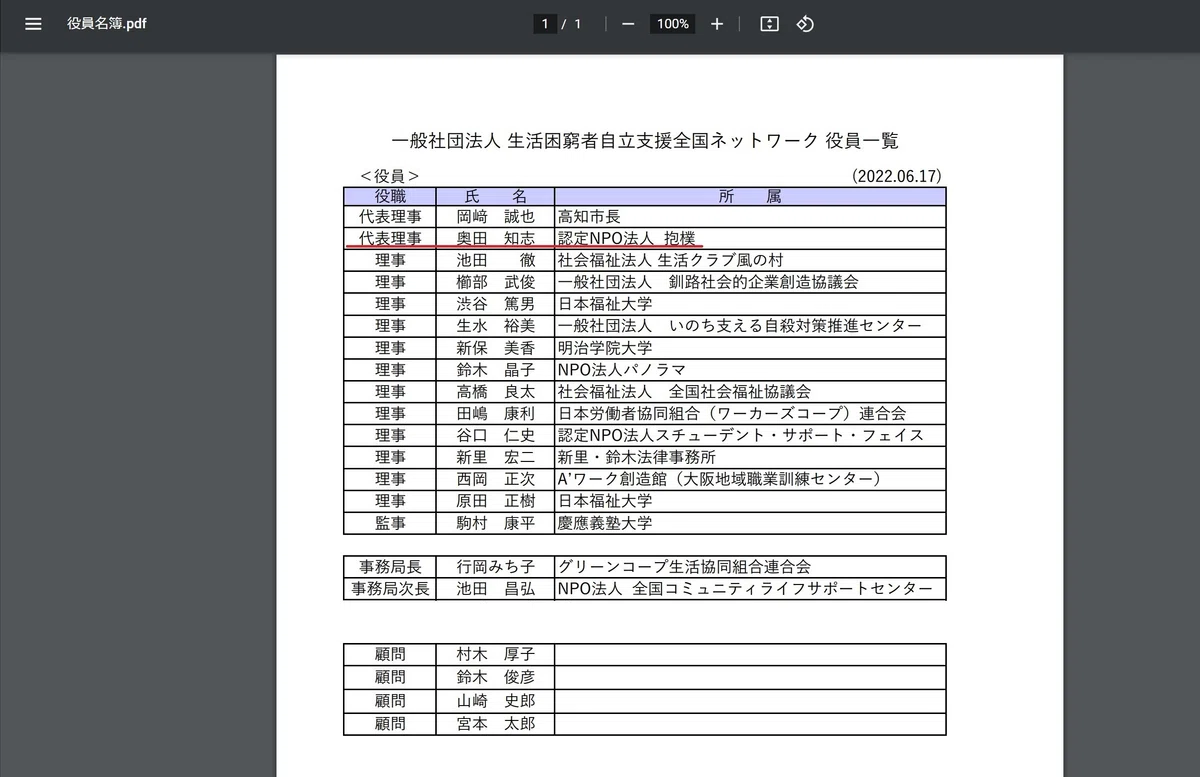1200x777 pixels.
Task: Select the affiliation 高知市長
Action: (x=590, y=216)
